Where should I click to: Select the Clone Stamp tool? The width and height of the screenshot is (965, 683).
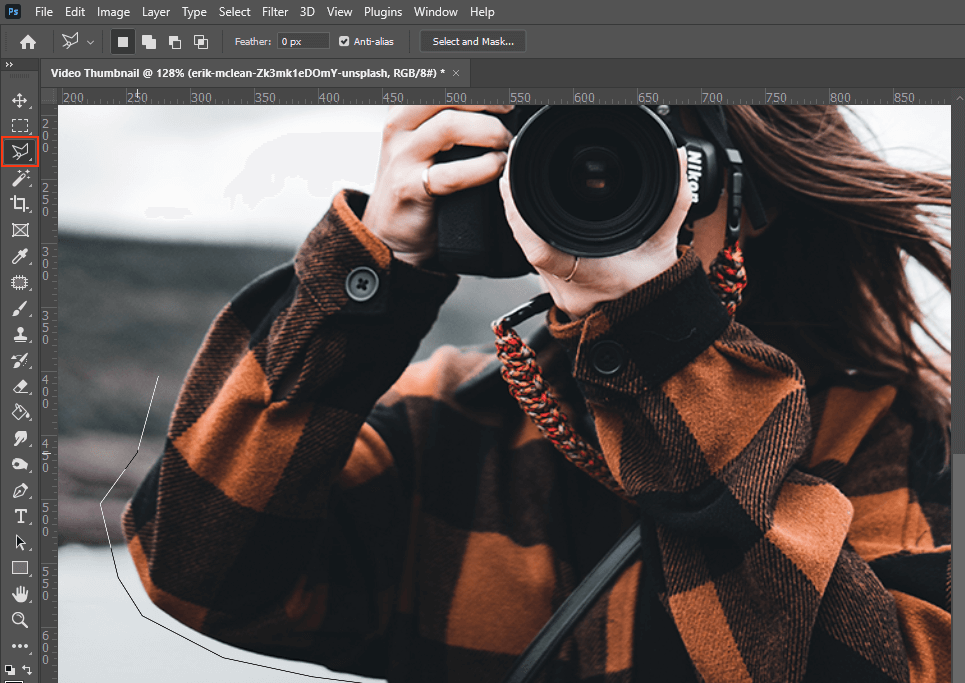tap(20, 334)
